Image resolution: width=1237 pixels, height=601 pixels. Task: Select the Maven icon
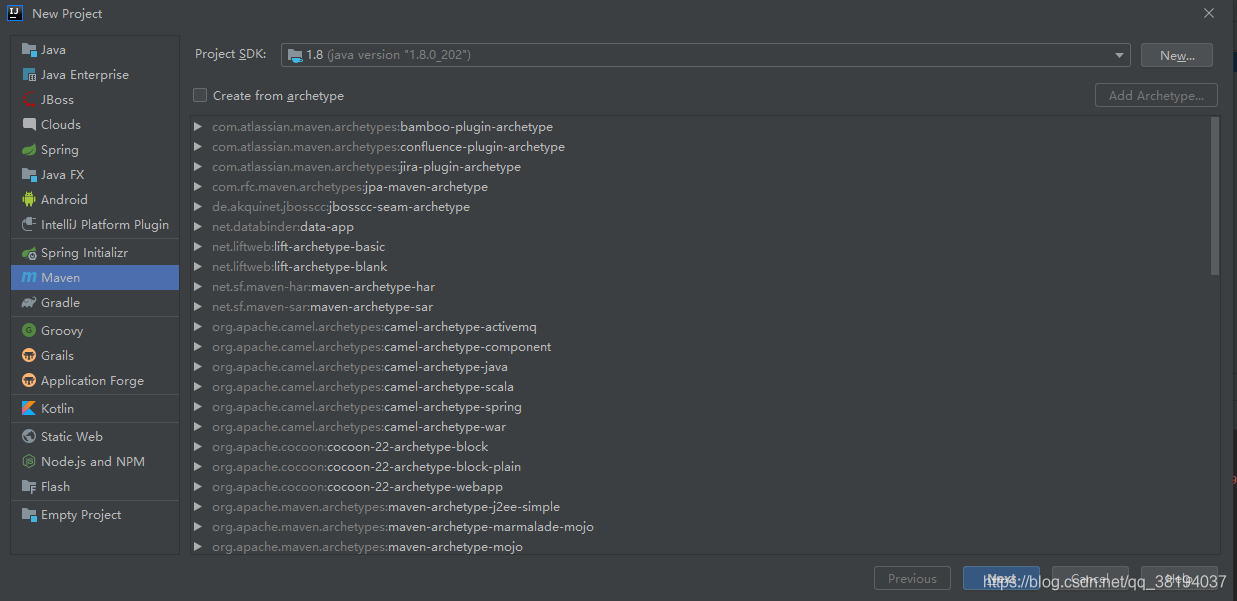30,278
